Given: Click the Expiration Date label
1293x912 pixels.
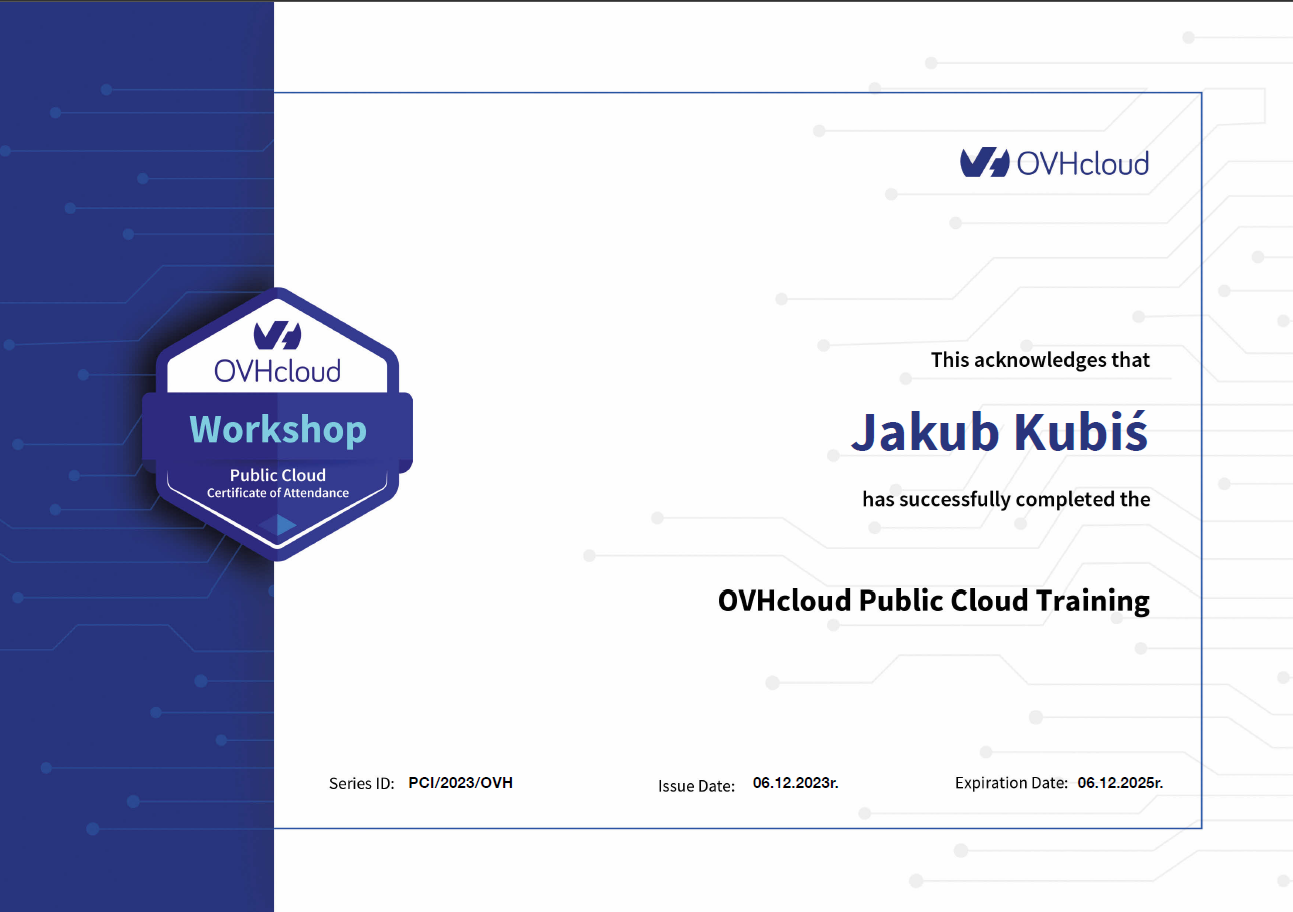Looking at the screenshot, I should (1012, 783).
